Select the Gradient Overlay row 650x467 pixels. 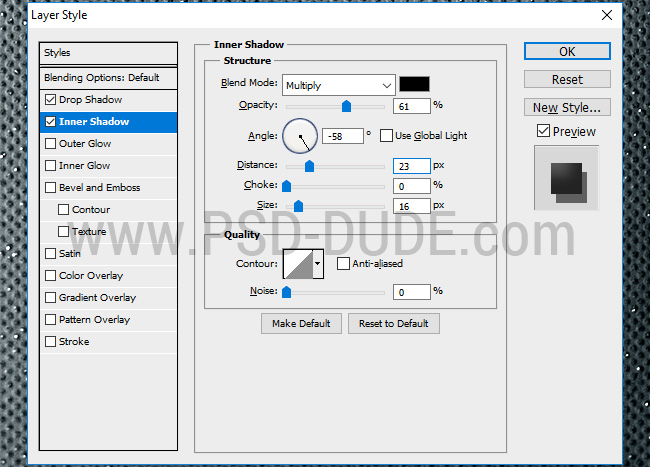pyautogui.click(x=109, y=298)
